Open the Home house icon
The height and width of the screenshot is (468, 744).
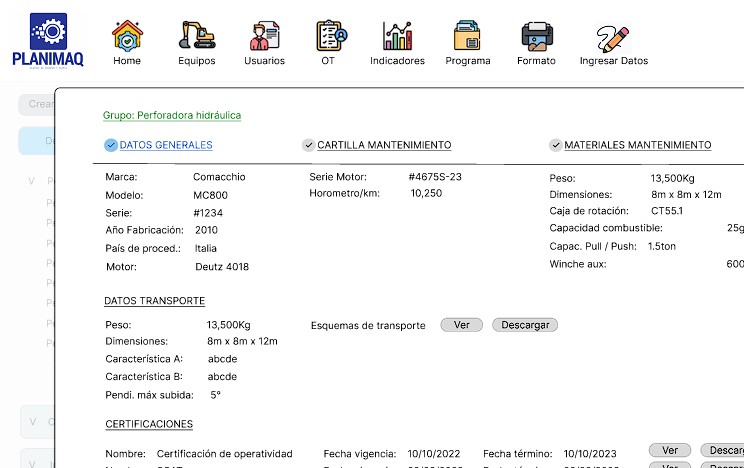(127, 36)
